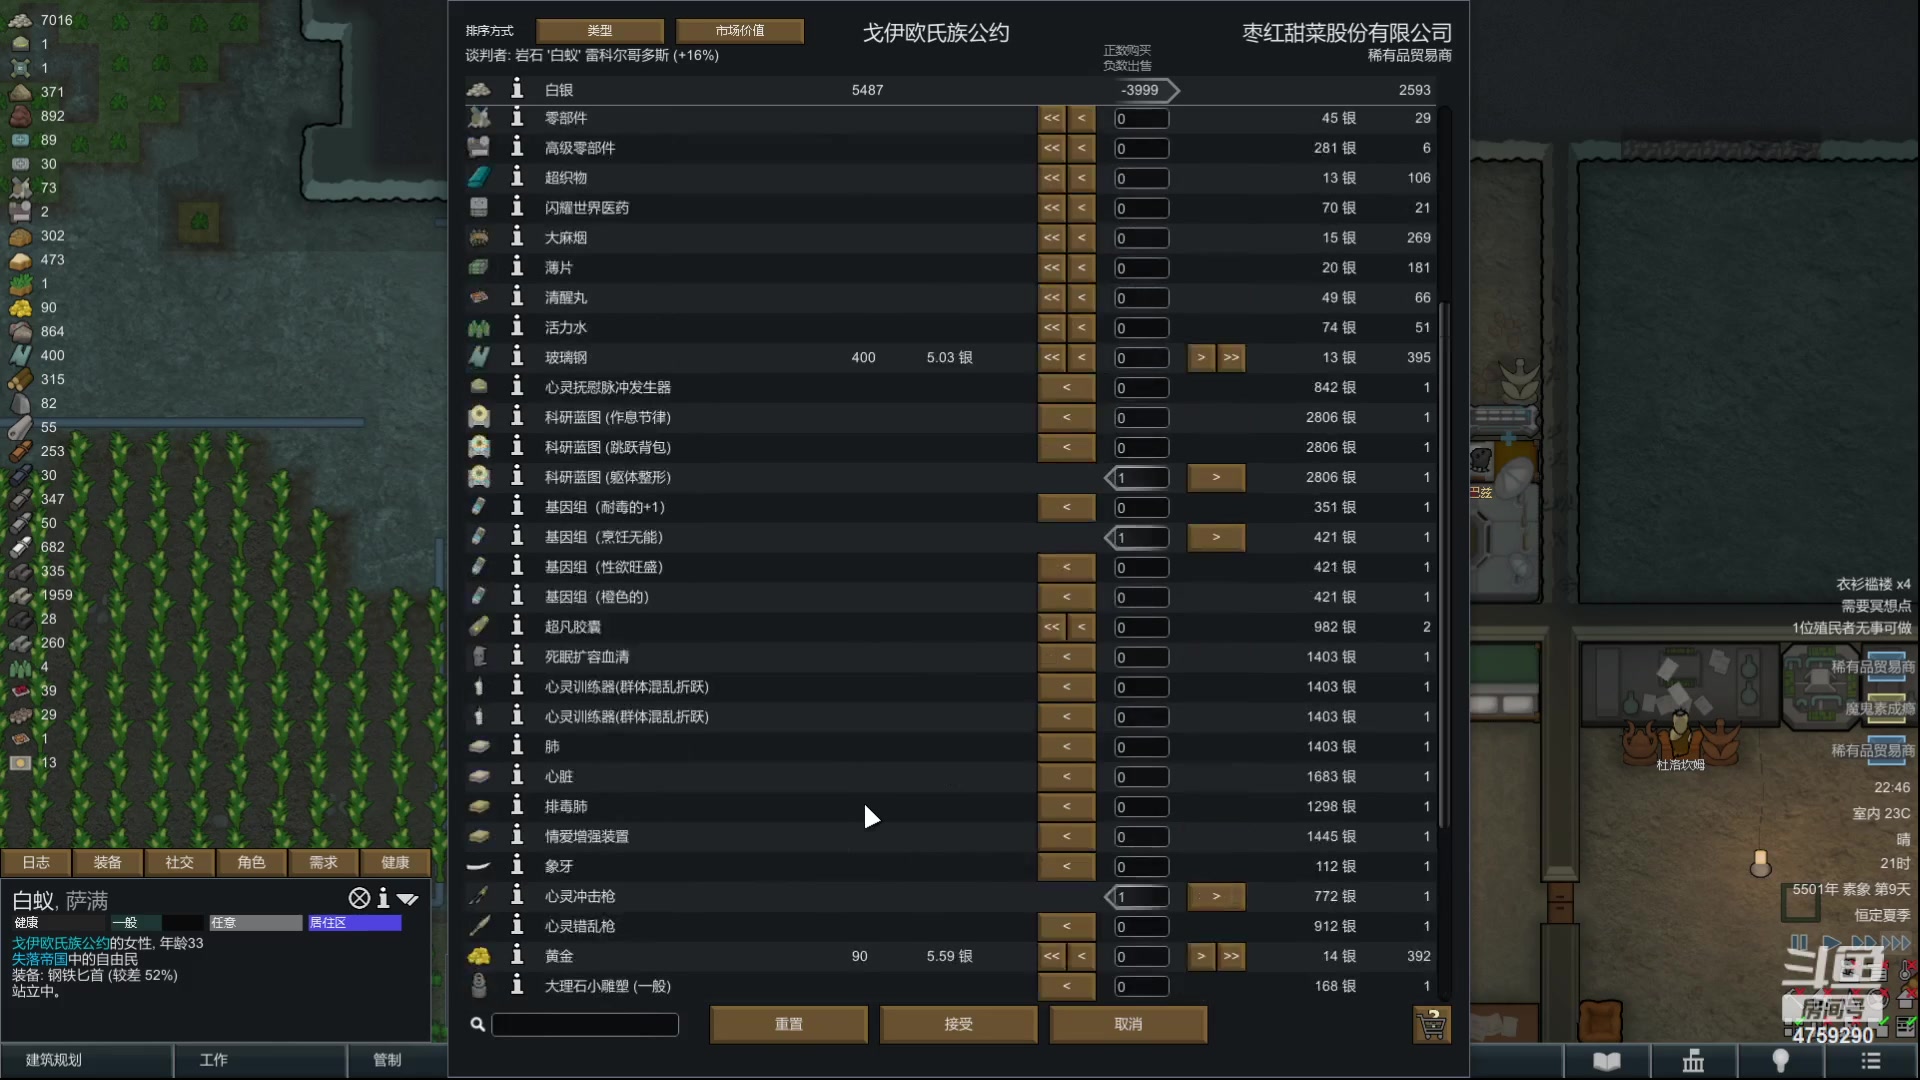Image resolution: width=1920 pixels, height=1080 pixels.
Task: Click the 象牙 tusk item icon
Action: point(479,866)
